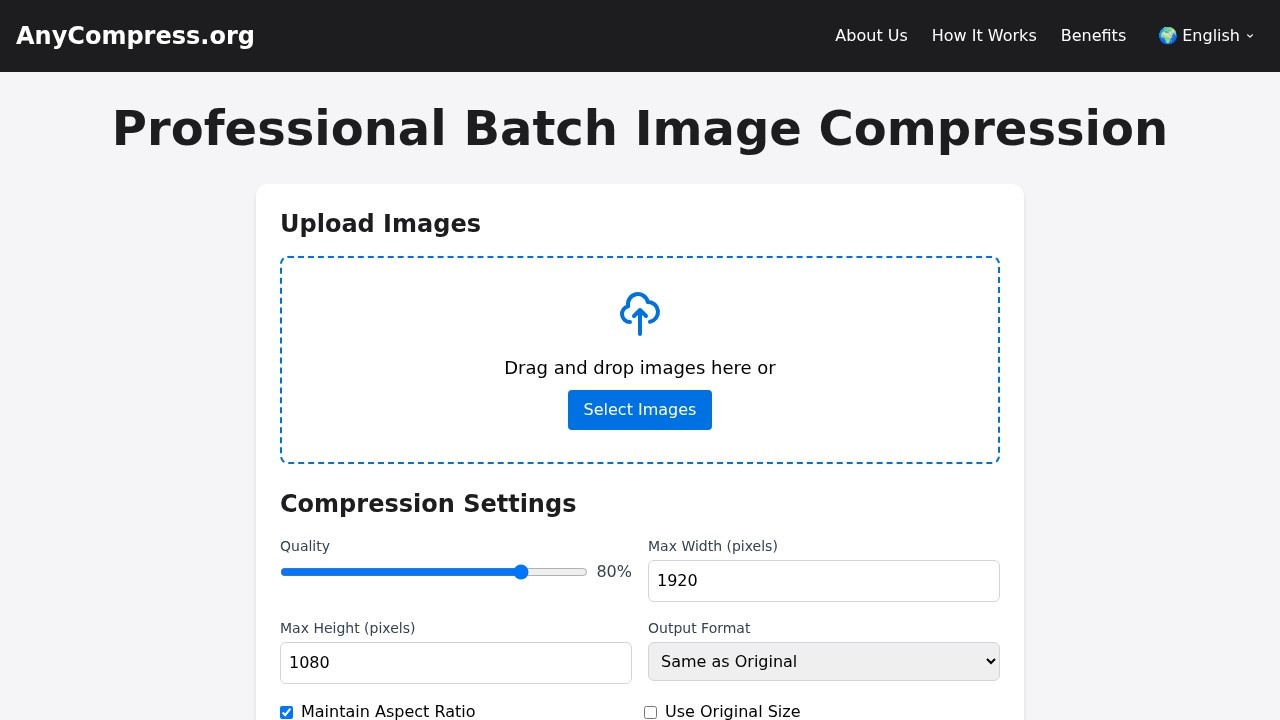Click the Quality slider handle
This screenshot has width=1280, height=720.
[521, 572]
